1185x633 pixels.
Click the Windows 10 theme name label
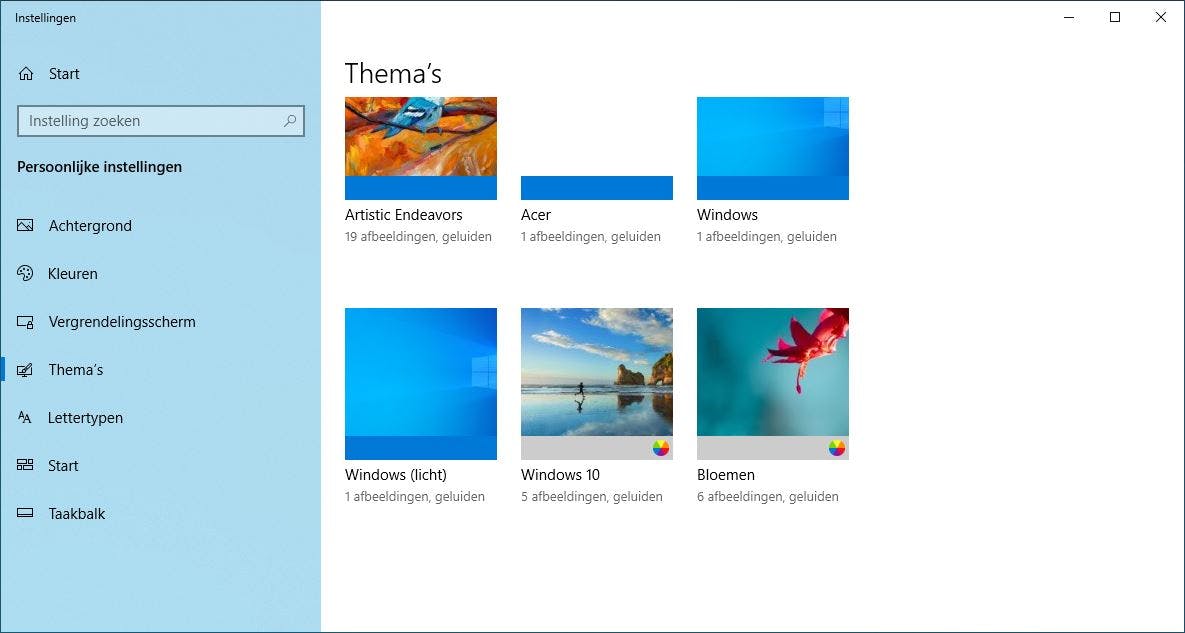coord(560,475)
